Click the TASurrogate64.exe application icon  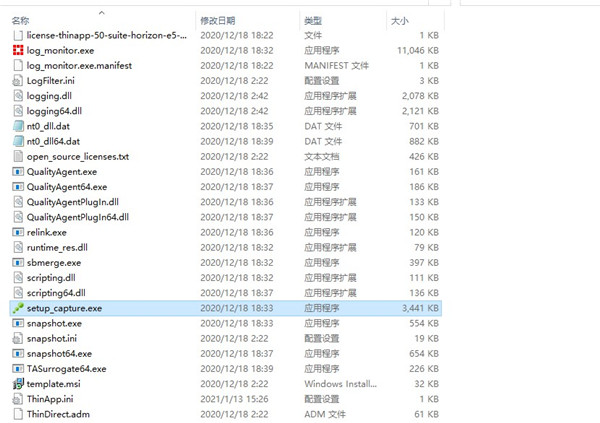click(18, 369)
